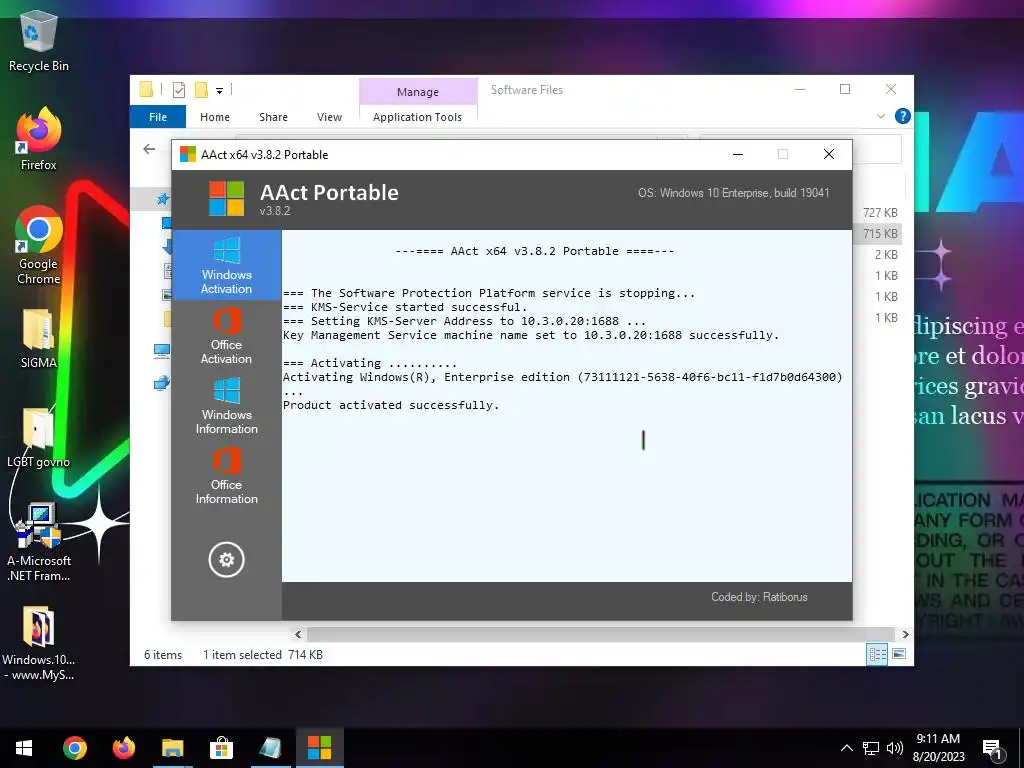This screenshot has height=768, width=1024.
Task: Select Windows Activation in AAct sidebar
Action: coord(226,265)
